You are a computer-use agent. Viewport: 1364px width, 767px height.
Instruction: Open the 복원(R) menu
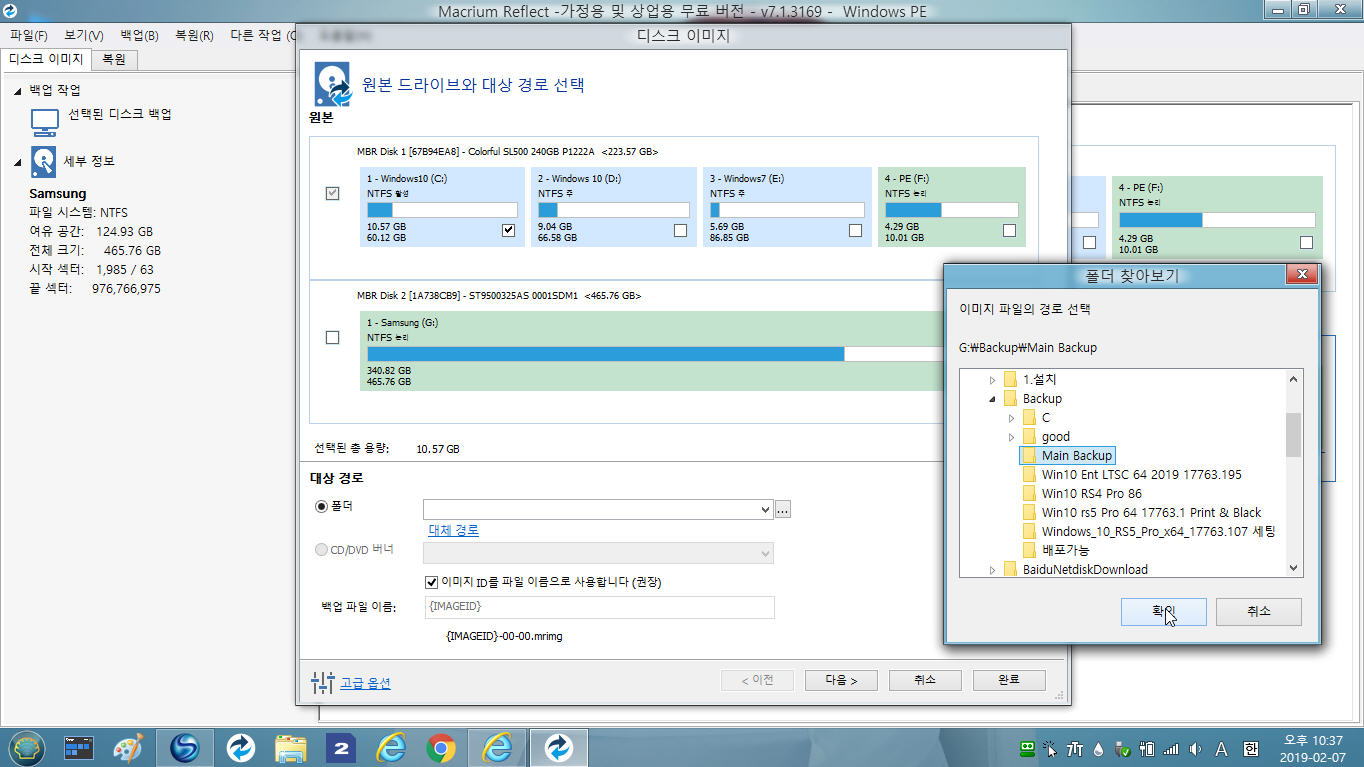pos(194,35)
